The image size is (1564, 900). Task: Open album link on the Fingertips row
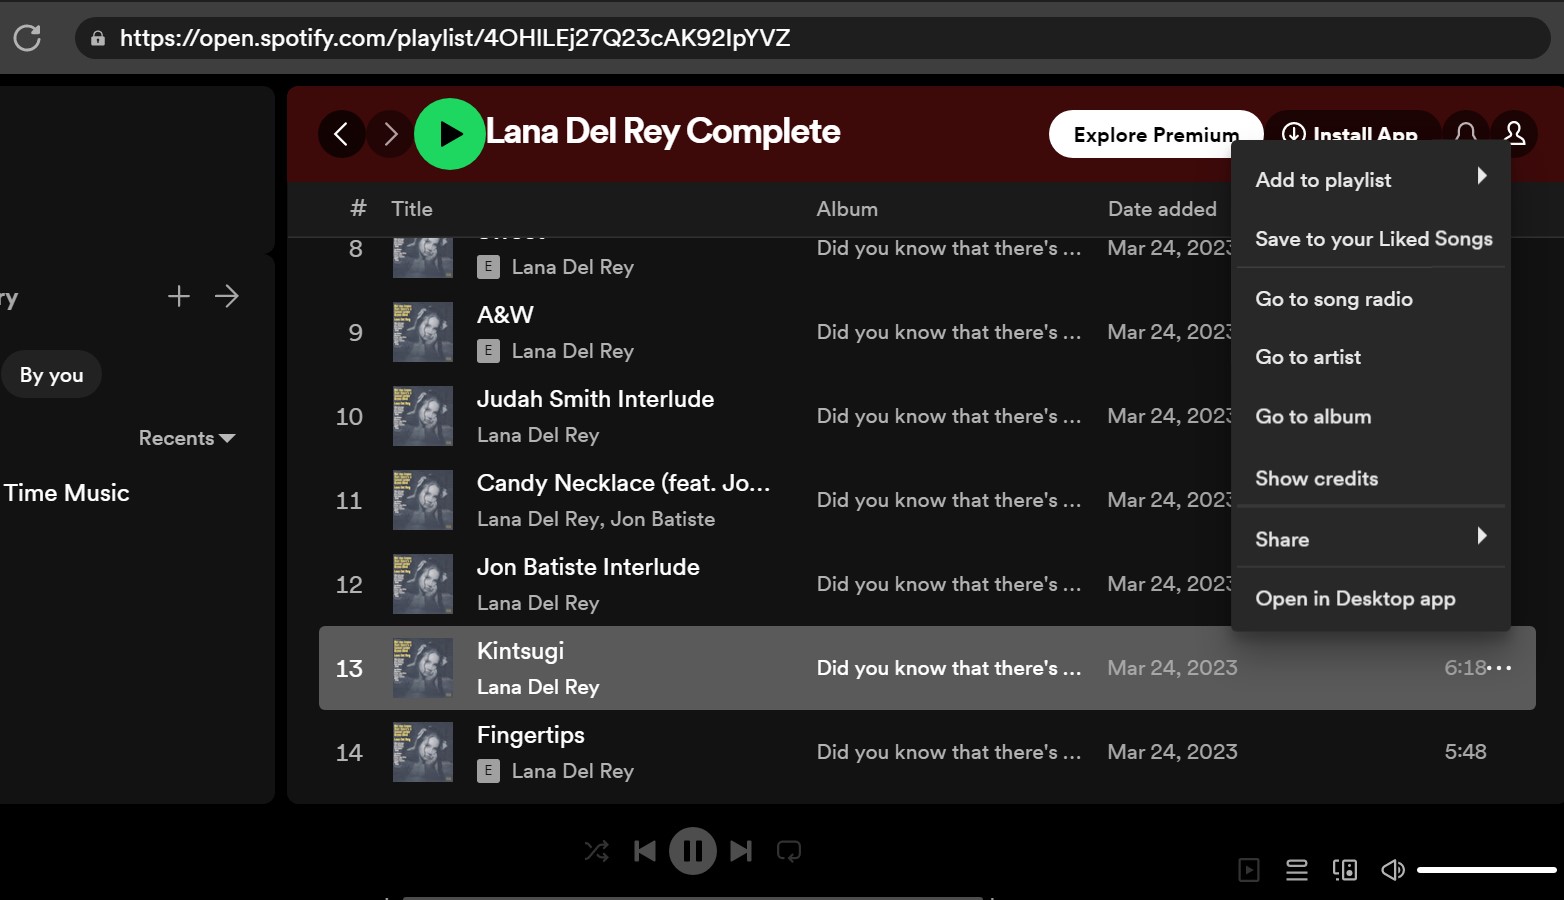(x=948, y=752)
